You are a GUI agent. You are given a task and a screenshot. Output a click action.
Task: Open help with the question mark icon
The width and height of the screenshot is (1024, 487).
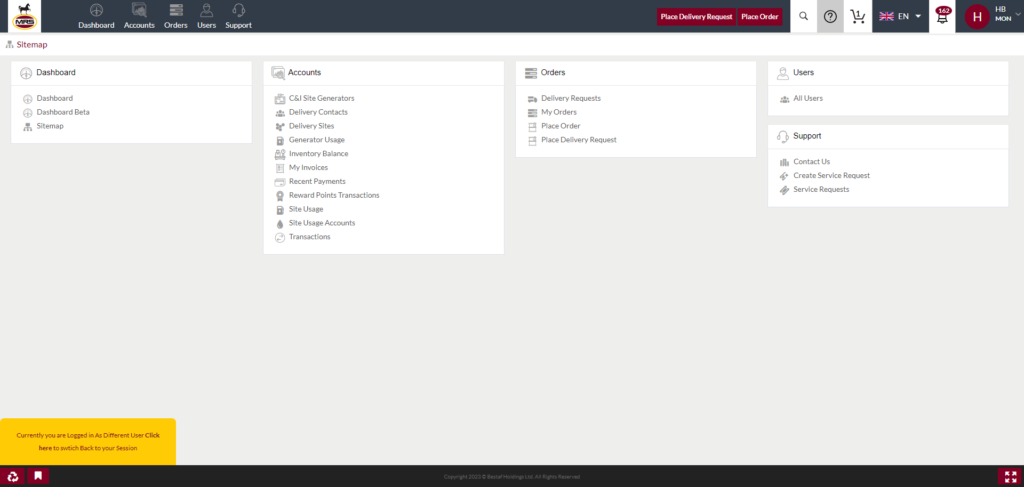(830, 16)
